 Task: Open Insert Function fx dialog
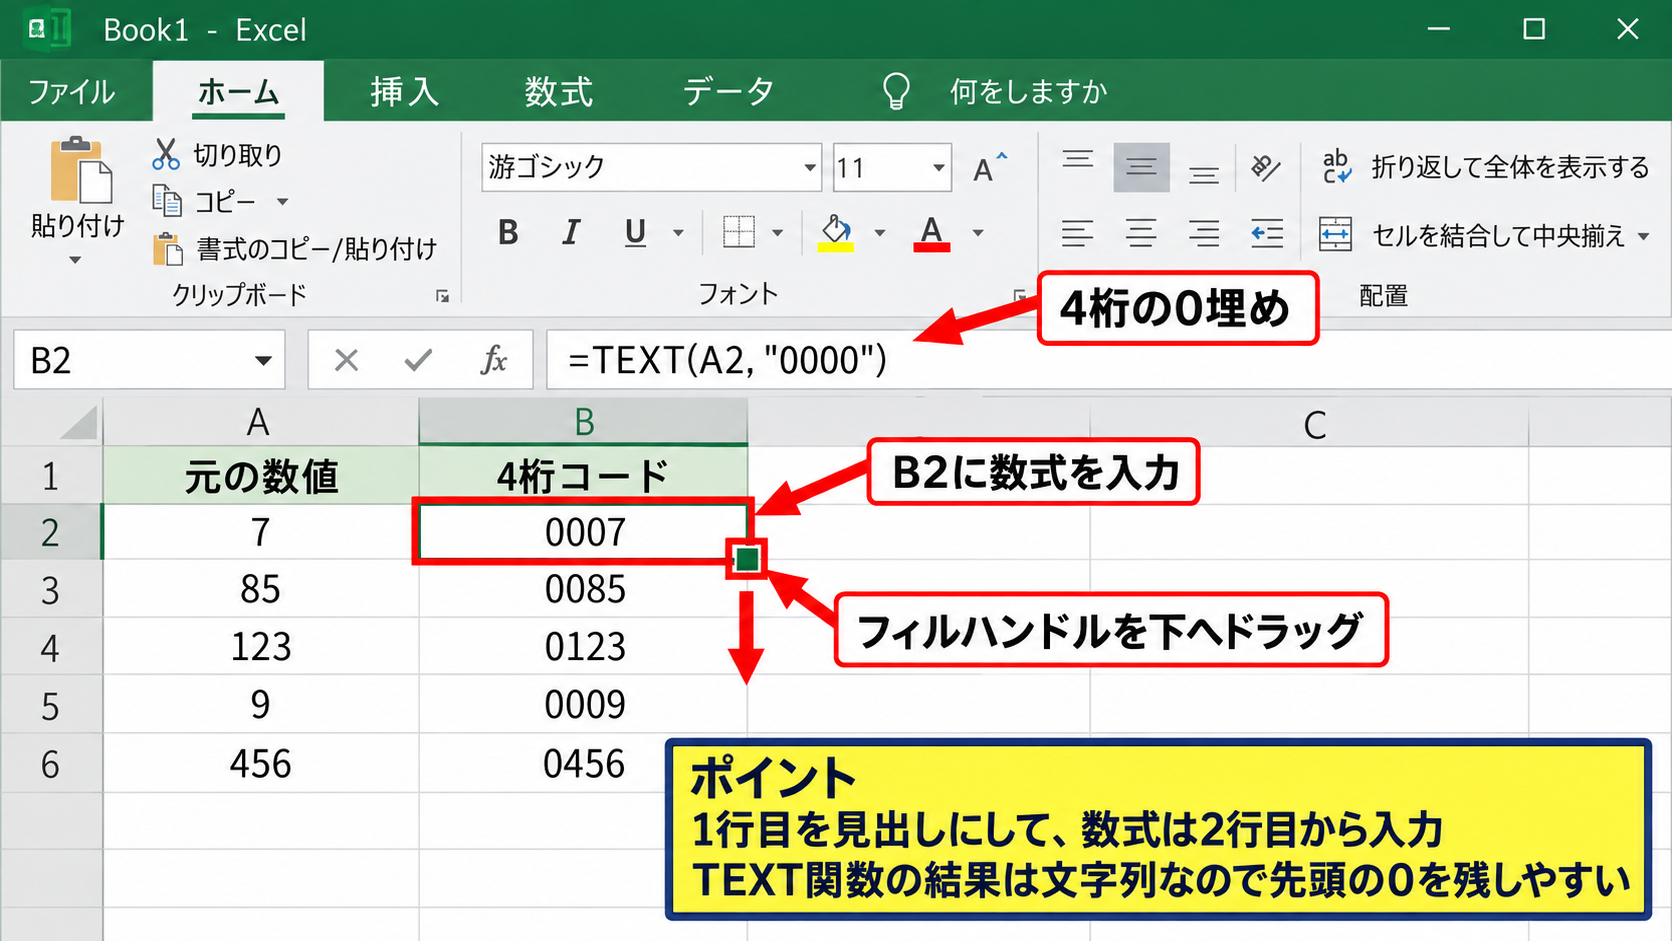[x=494, y=360]
